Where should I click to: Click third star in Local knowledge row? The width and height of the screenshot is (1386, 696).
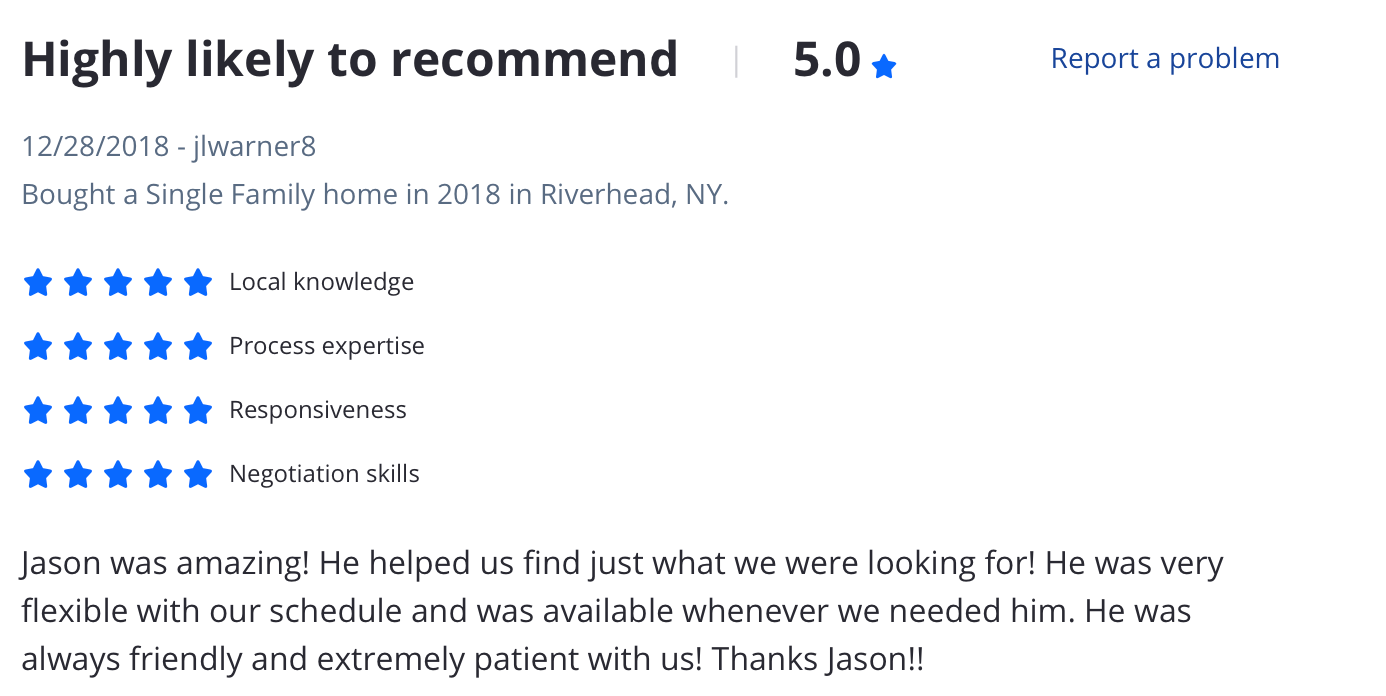[118, 283]
